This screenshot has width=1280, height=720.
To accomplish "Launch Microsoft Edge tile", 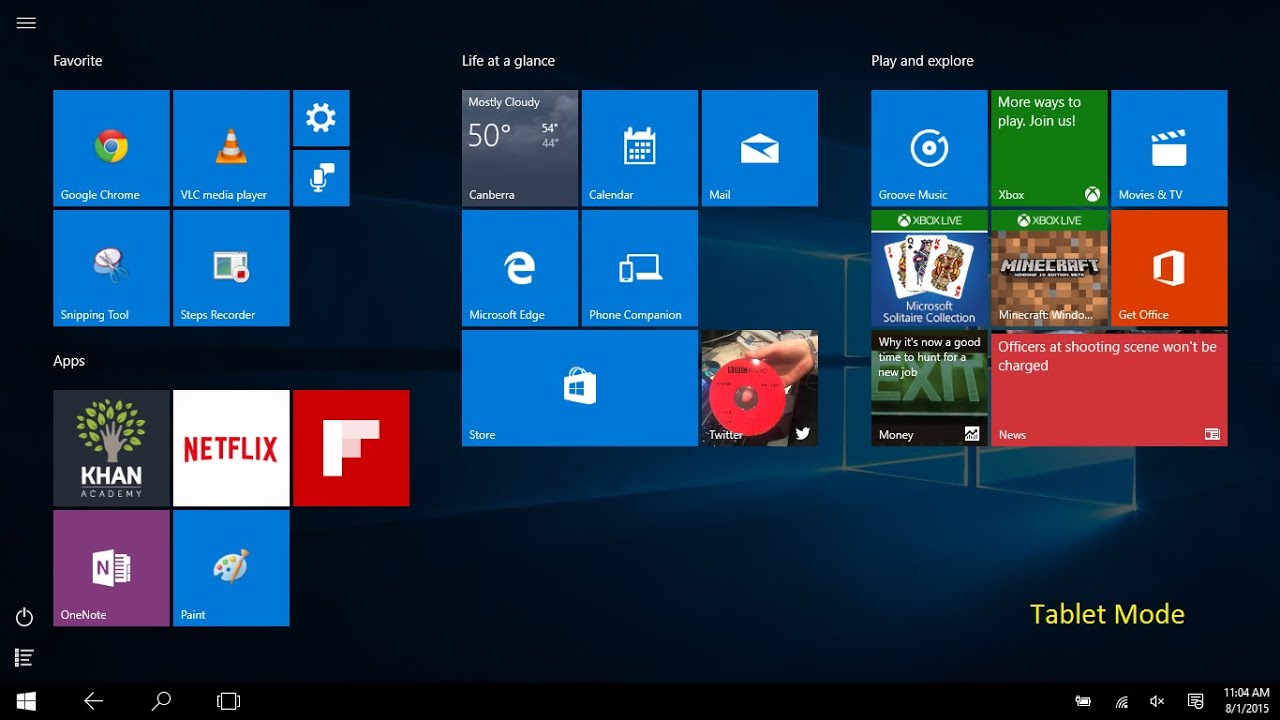I will (520, 268).
